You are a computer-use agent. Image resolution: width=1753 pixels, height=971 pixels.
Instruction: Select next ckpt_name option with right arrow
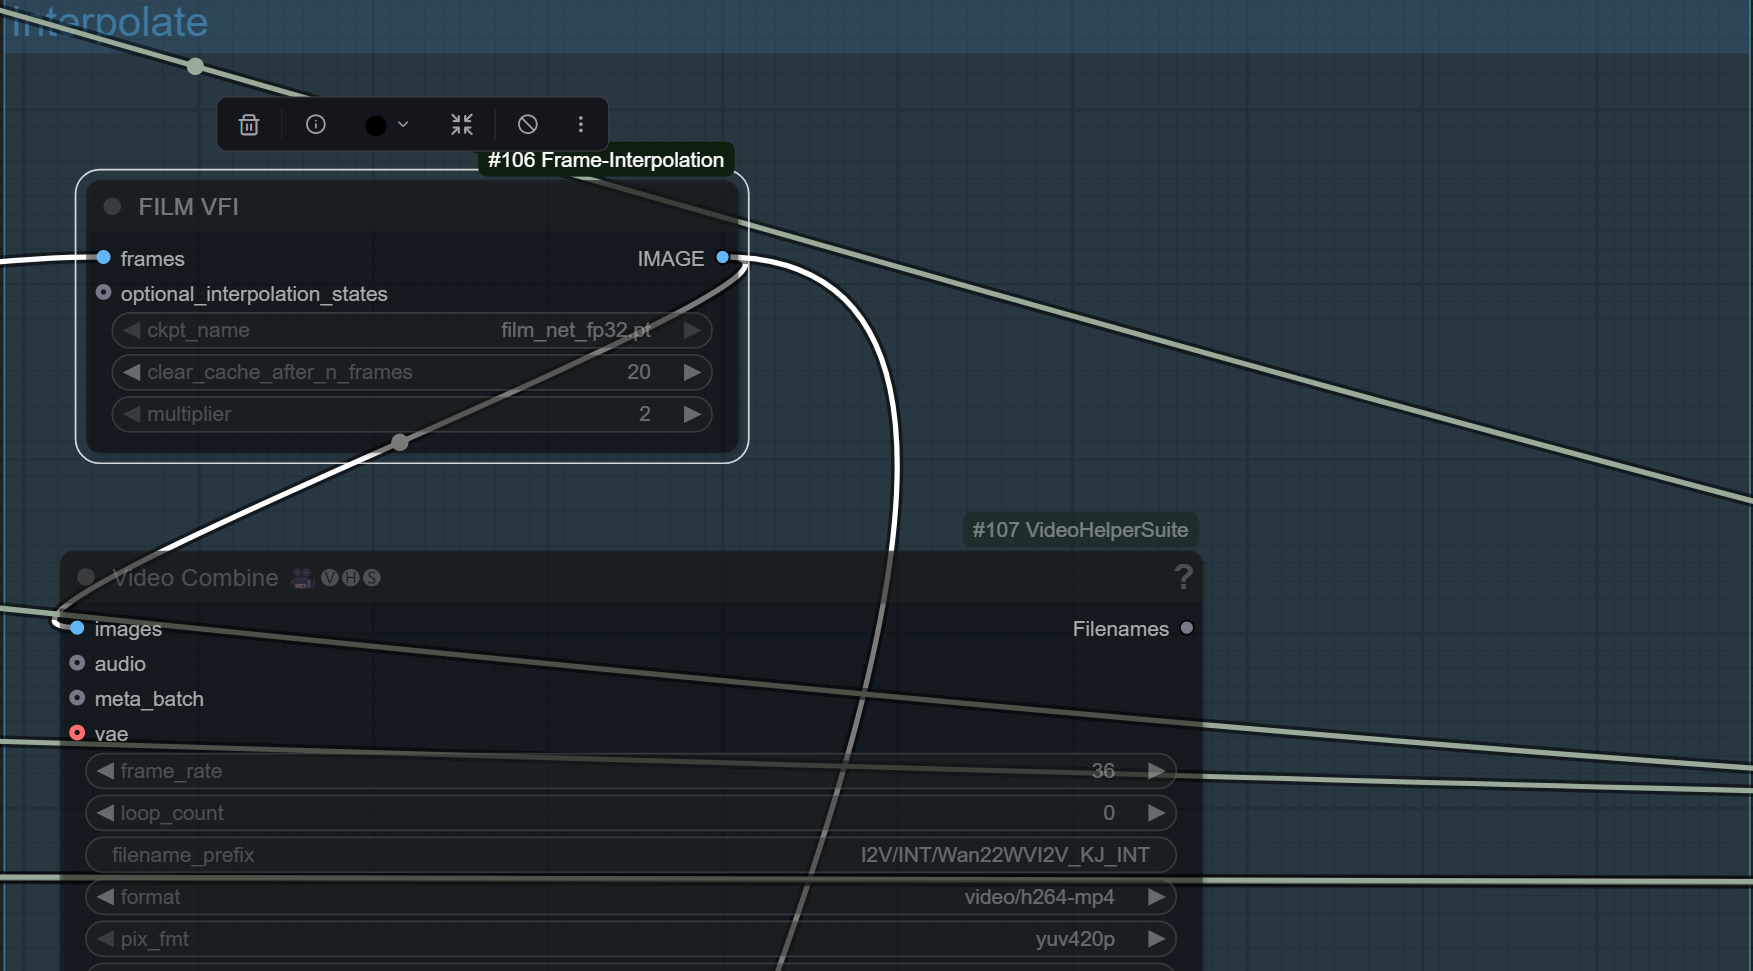(692, 330)
